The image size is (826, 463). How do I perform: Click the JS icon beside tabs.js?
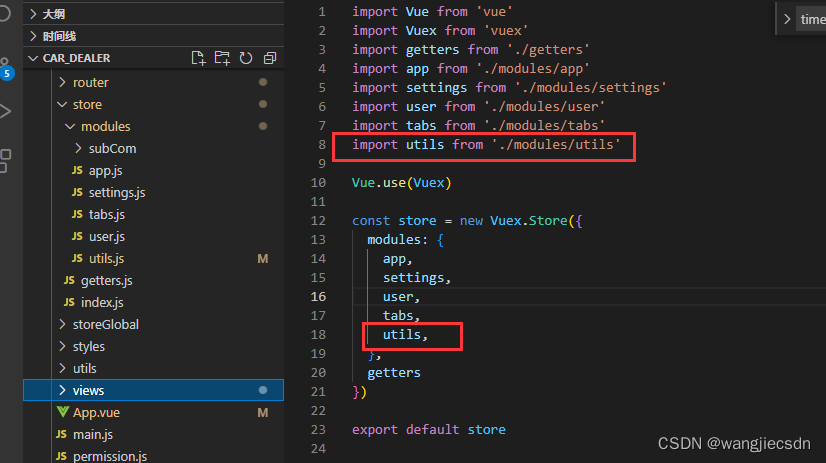tap(77, 214)
